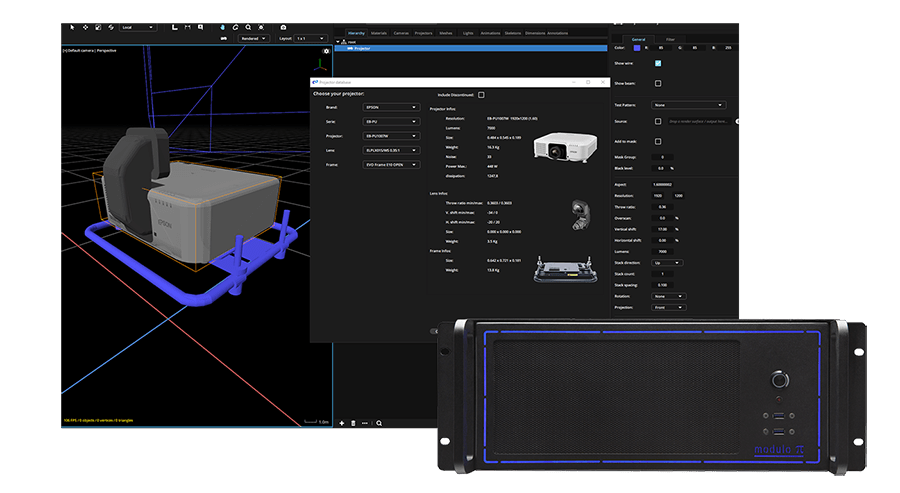Switch to the Projectors tab

[x=424, y=33]
